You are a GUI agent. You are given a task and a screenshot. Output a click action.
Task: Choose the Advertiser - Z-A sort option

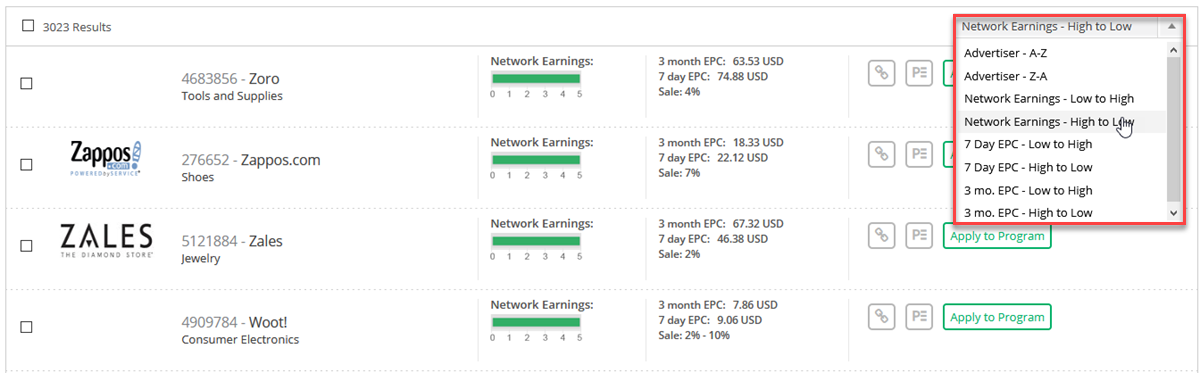[1061, 76]
